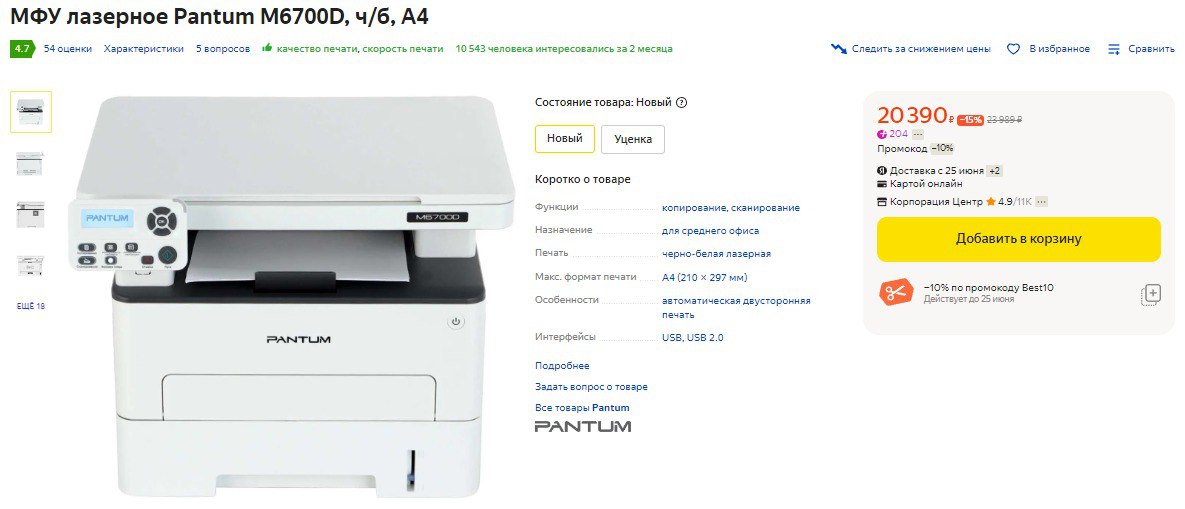Click the scissors promo coupon icon
The image size is (1185, 509).
tap(896, 293)
